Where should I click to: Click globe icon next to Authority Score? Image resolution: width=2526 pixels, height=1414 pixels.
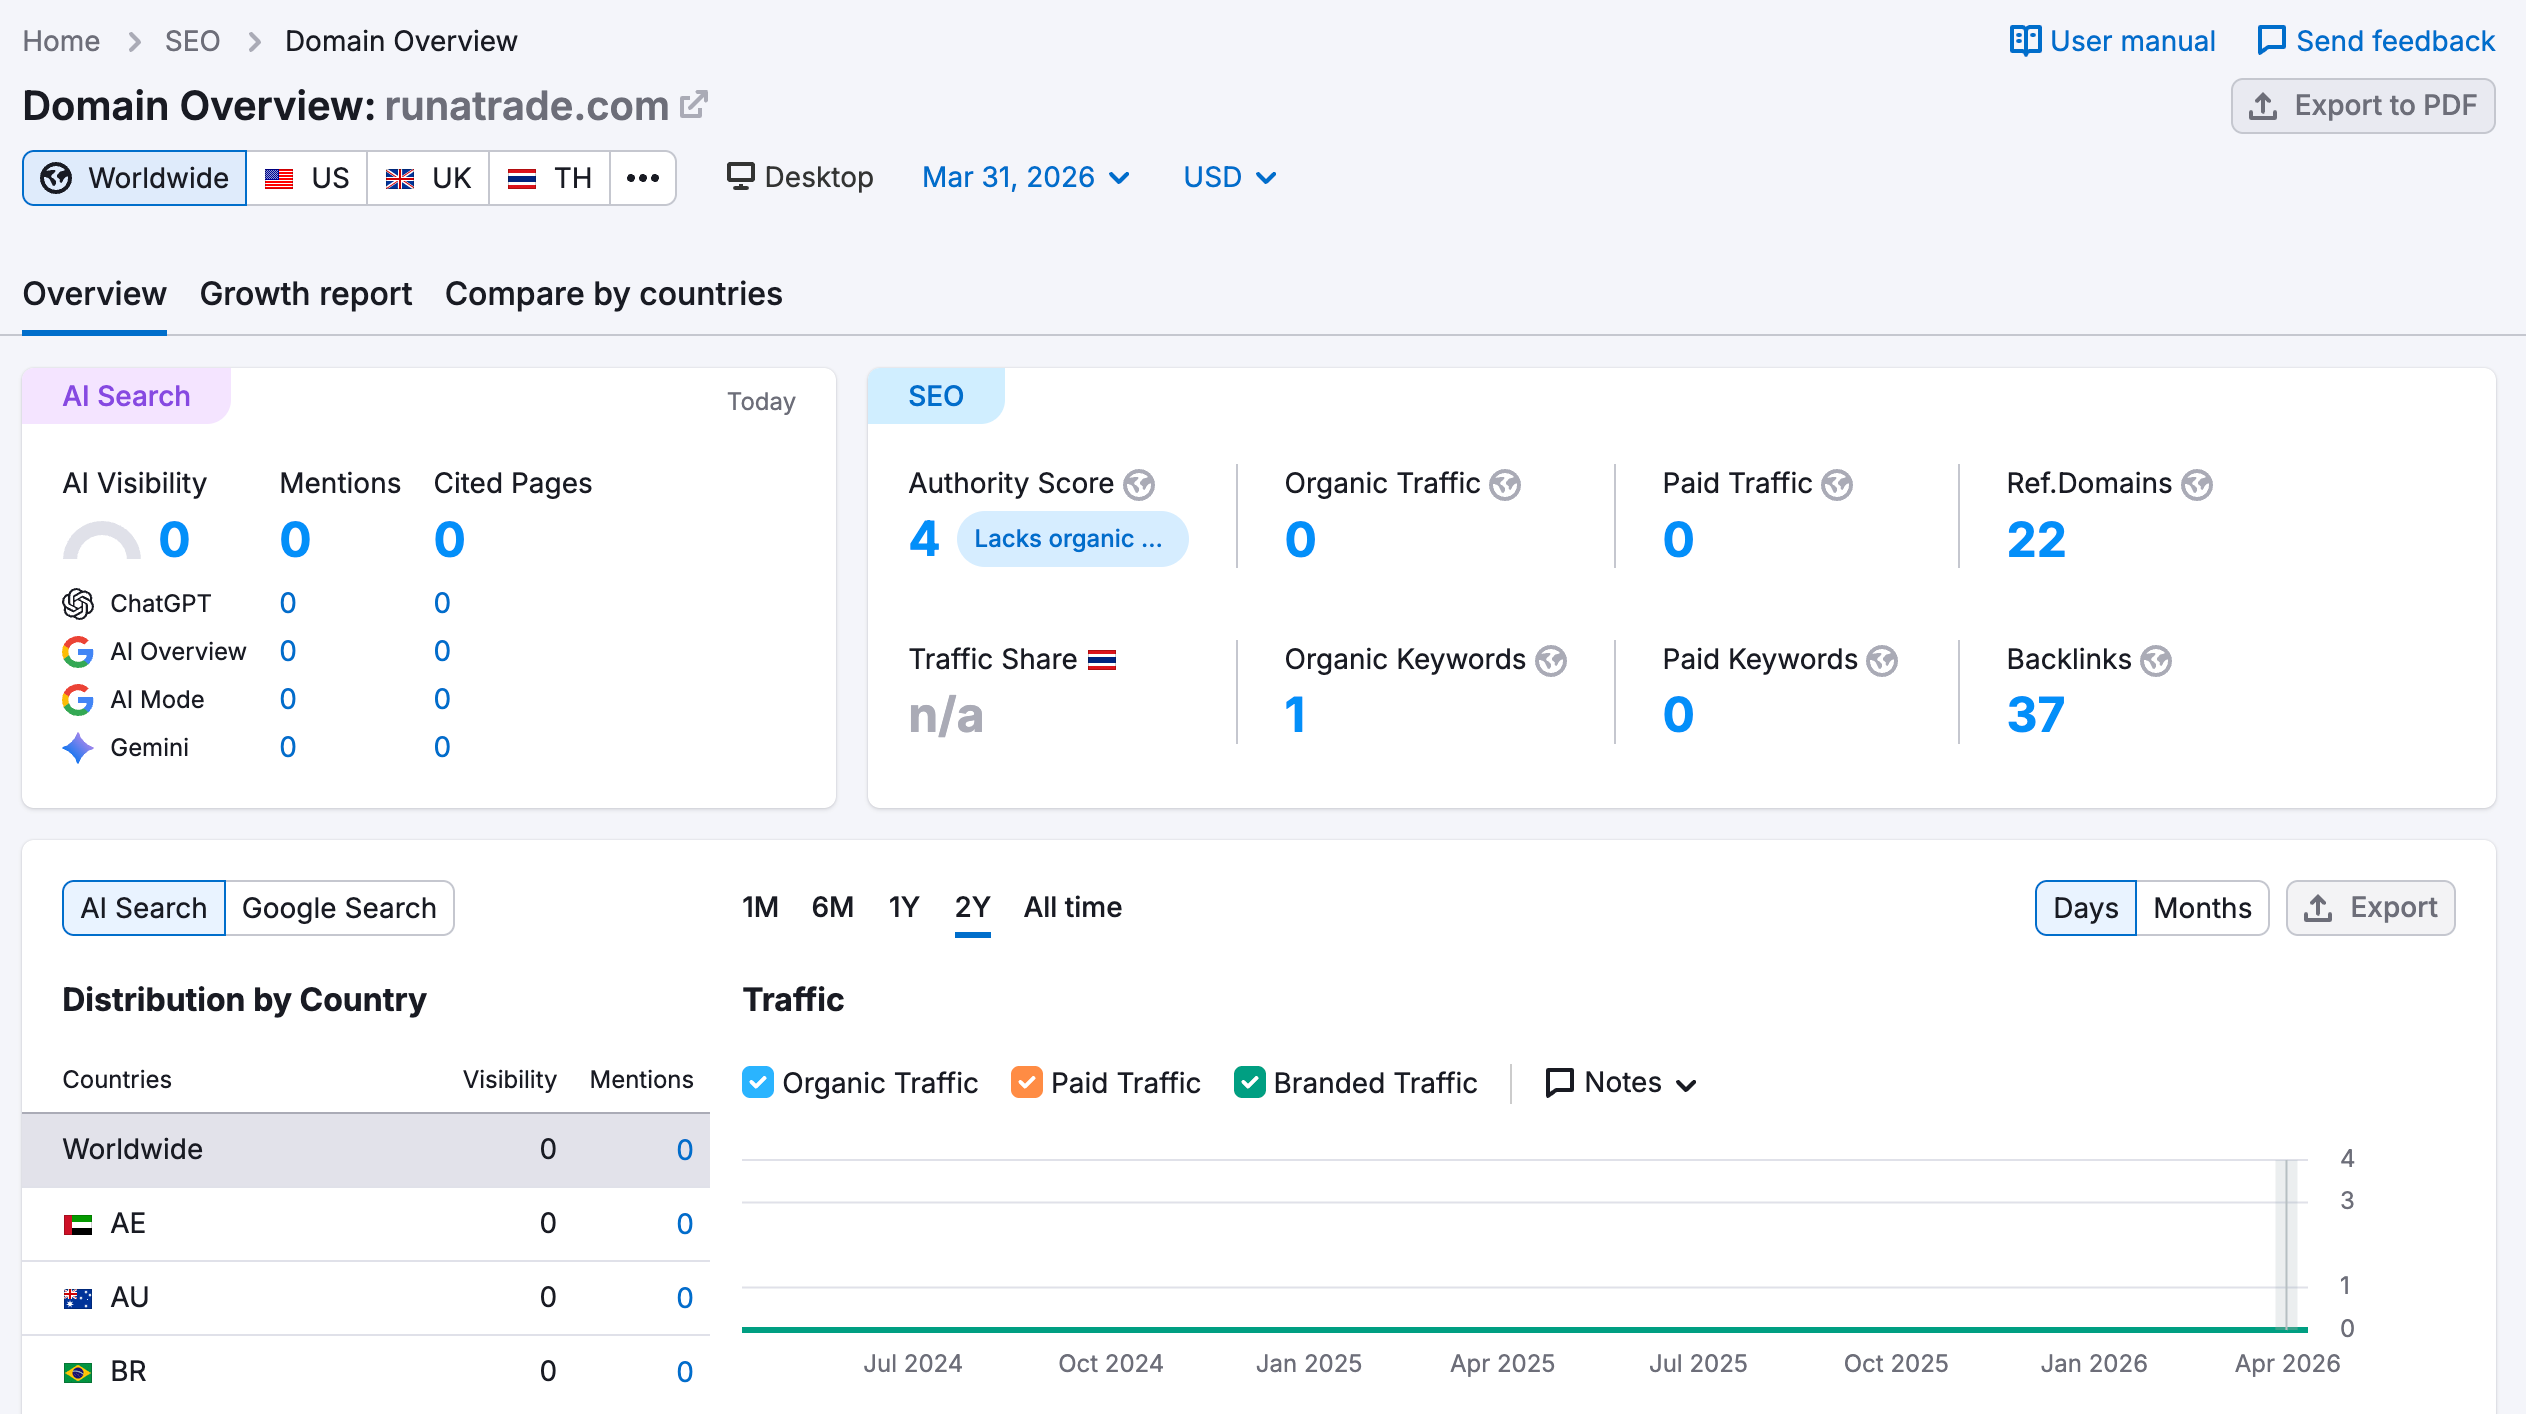click(x=1139, y=485)
